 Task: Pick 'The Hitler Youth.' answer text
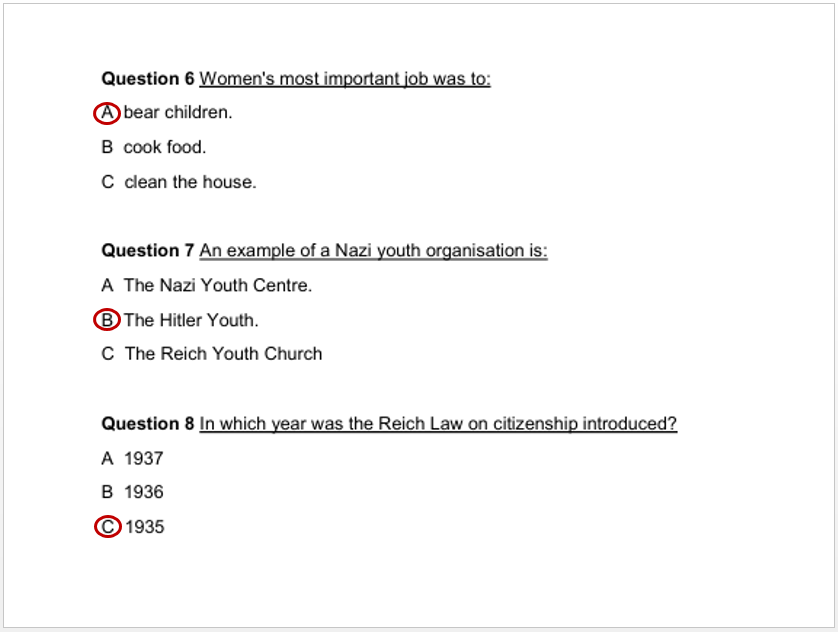[191, 320]
